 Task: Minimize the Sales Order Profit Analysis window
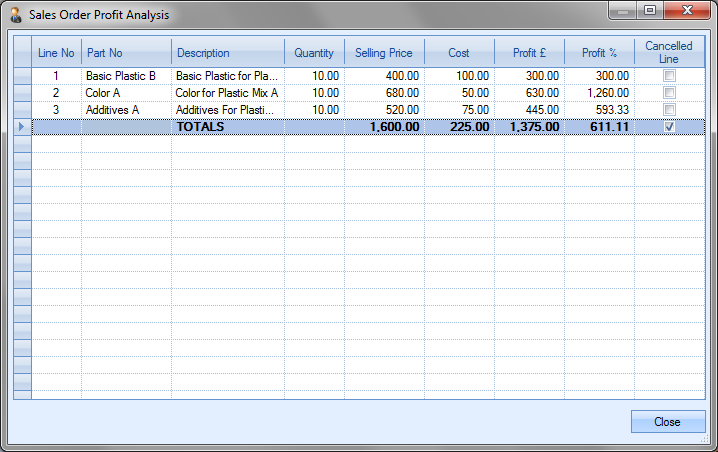[624, 11]
